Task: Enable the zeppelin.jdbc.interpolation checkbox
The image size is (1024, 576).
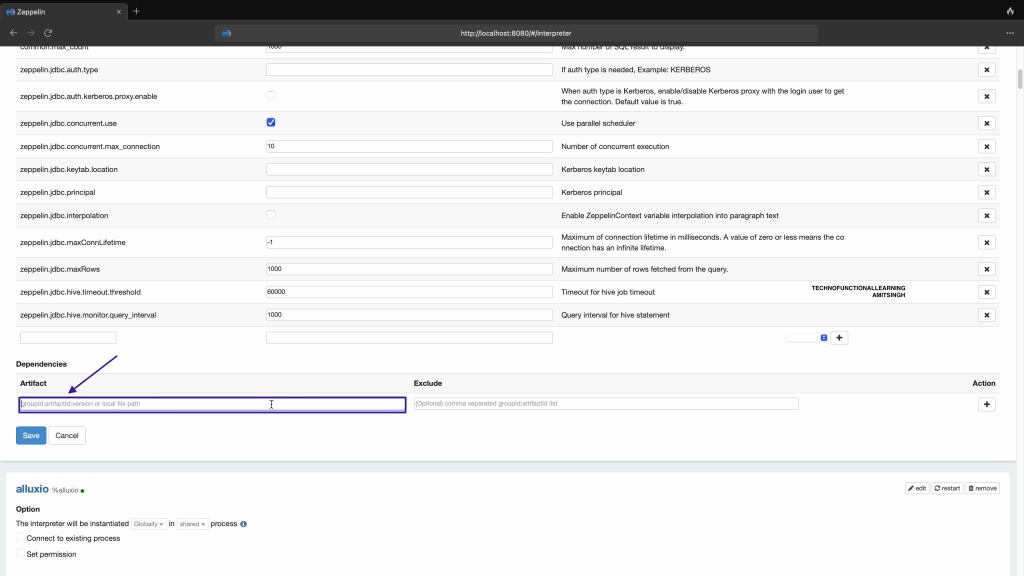Action: [271, 215]
